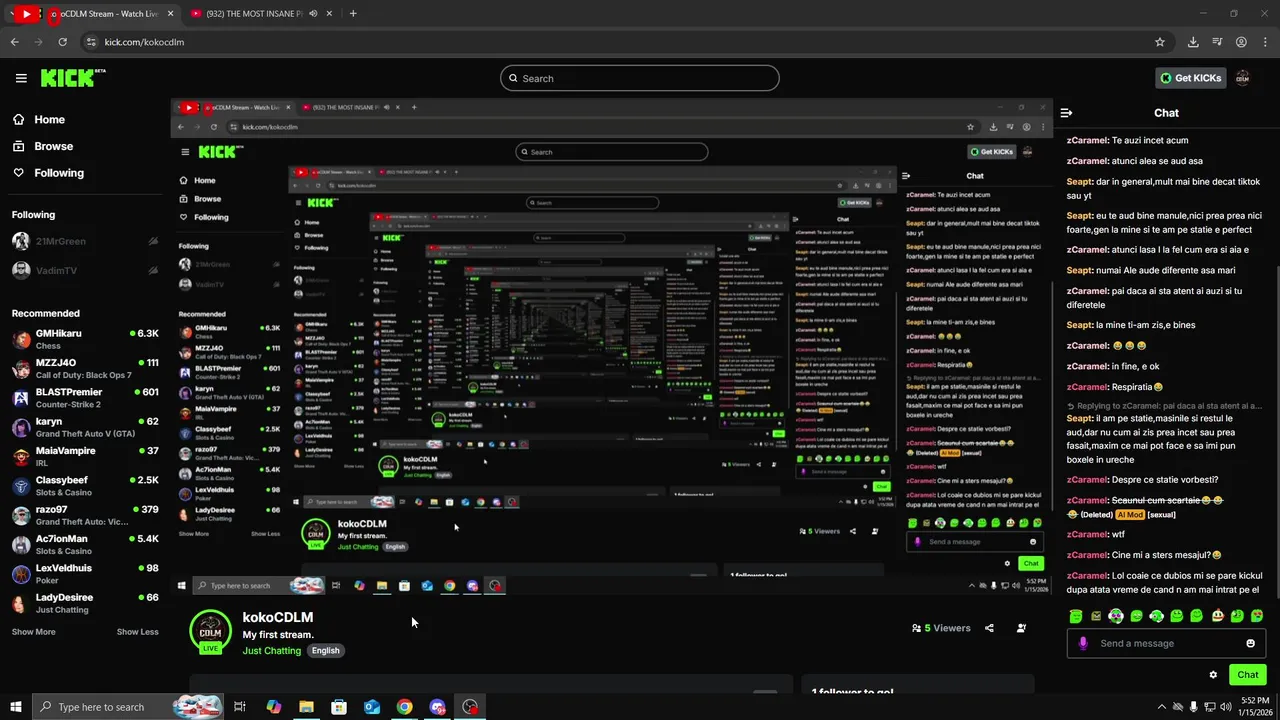The image size is (1280, 720).
Task: Open the user avatar menu beside Get KICKs
Action: pyautogui.click(x=1243, y=78)
